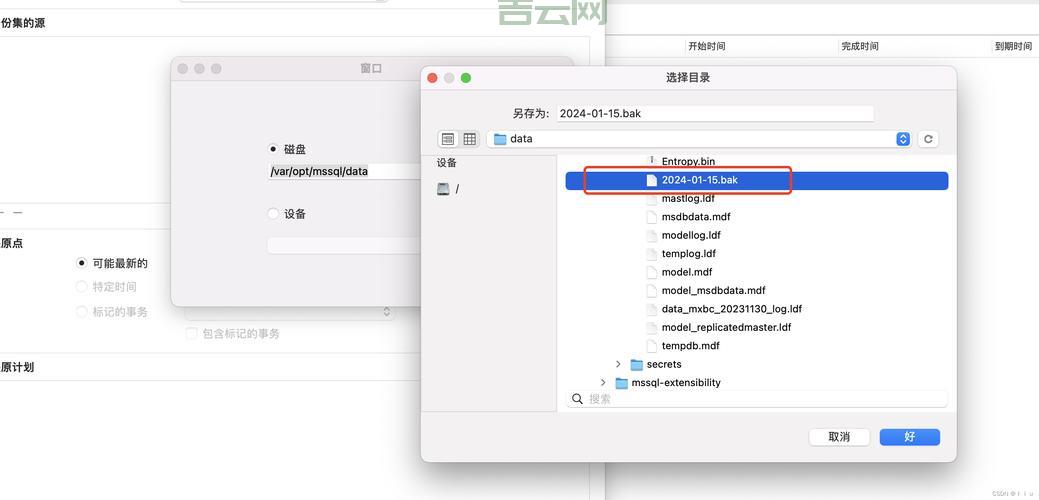Viewport: 1039px width, 500px height.
Task: Click file icon of tempdb.mdf
Action: (x=652, y=346)
